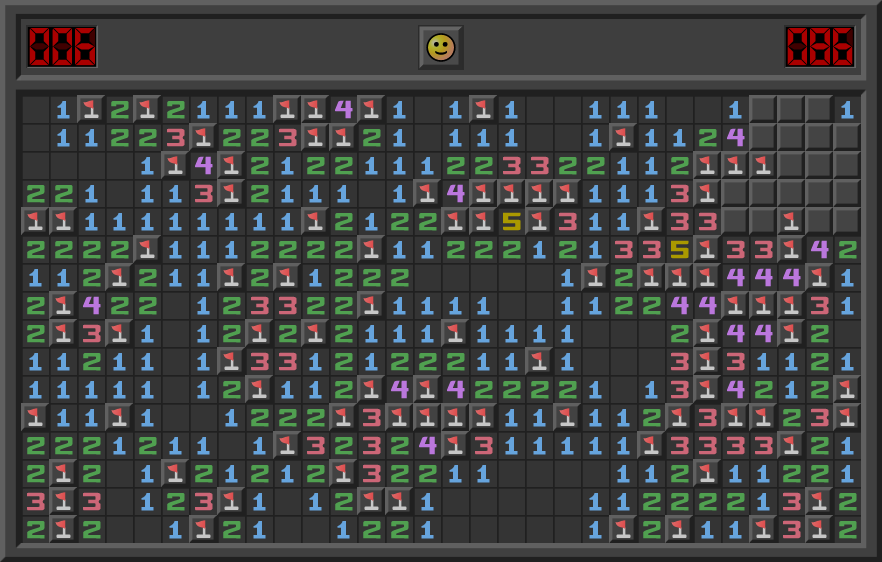Viewport: 882px width, 562px height.
Task: Reveal unrevealed tile left of top-right corner 1
Action: [x=820, y=109]
